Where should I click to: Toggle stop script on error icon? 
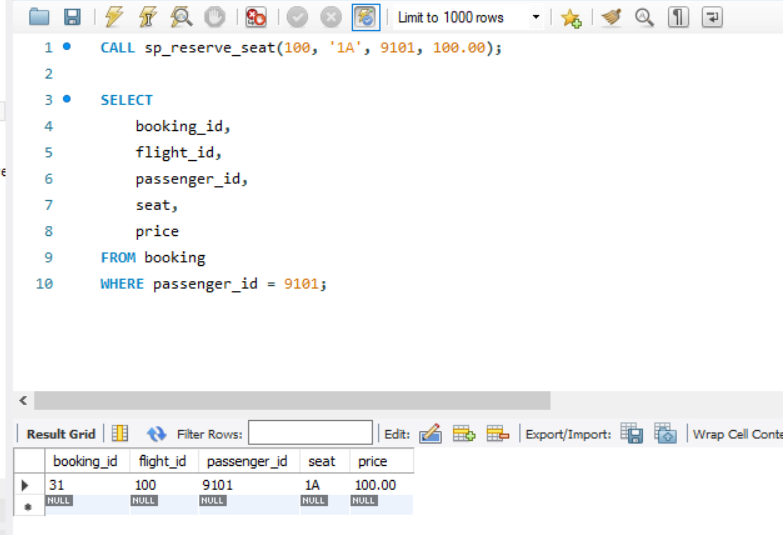click(256, 17)
